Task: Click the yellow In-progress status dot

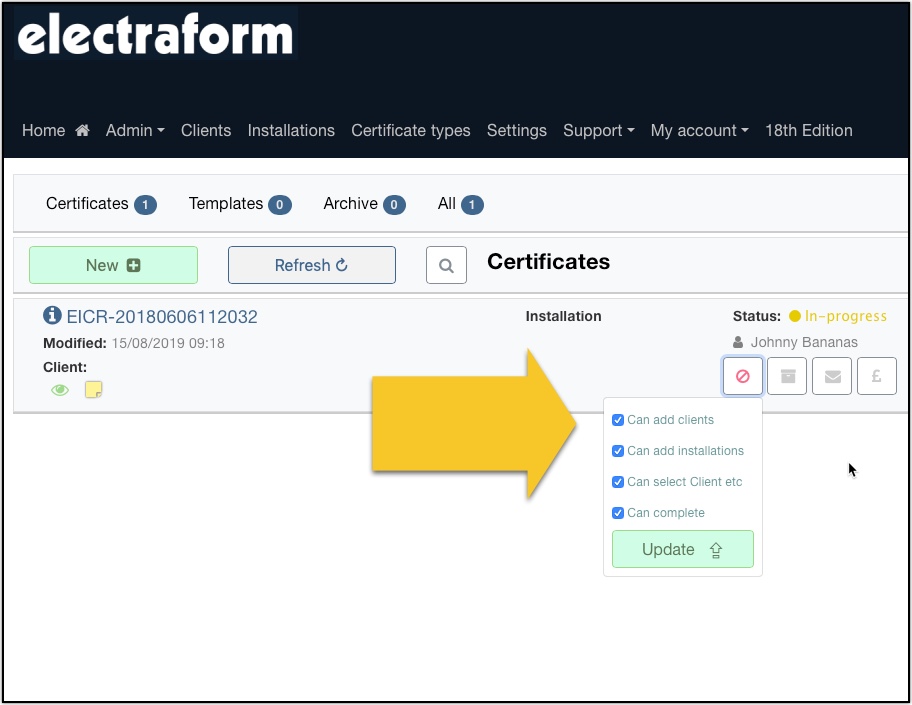Action: tap(795, 316)
